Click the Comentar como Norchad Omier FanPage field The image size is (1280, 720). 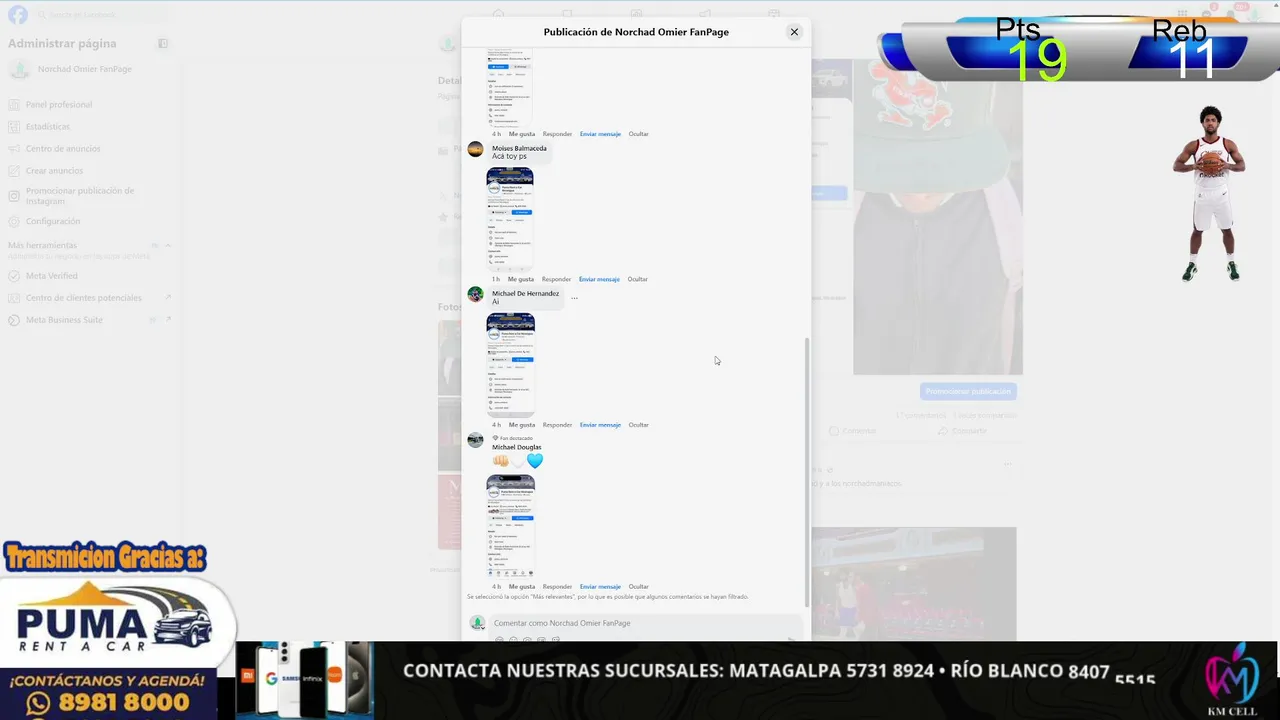click(x=648, y=623)
